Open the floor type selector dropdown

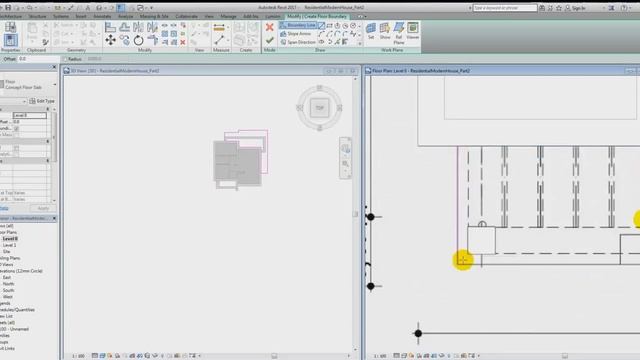coord(55,84)
